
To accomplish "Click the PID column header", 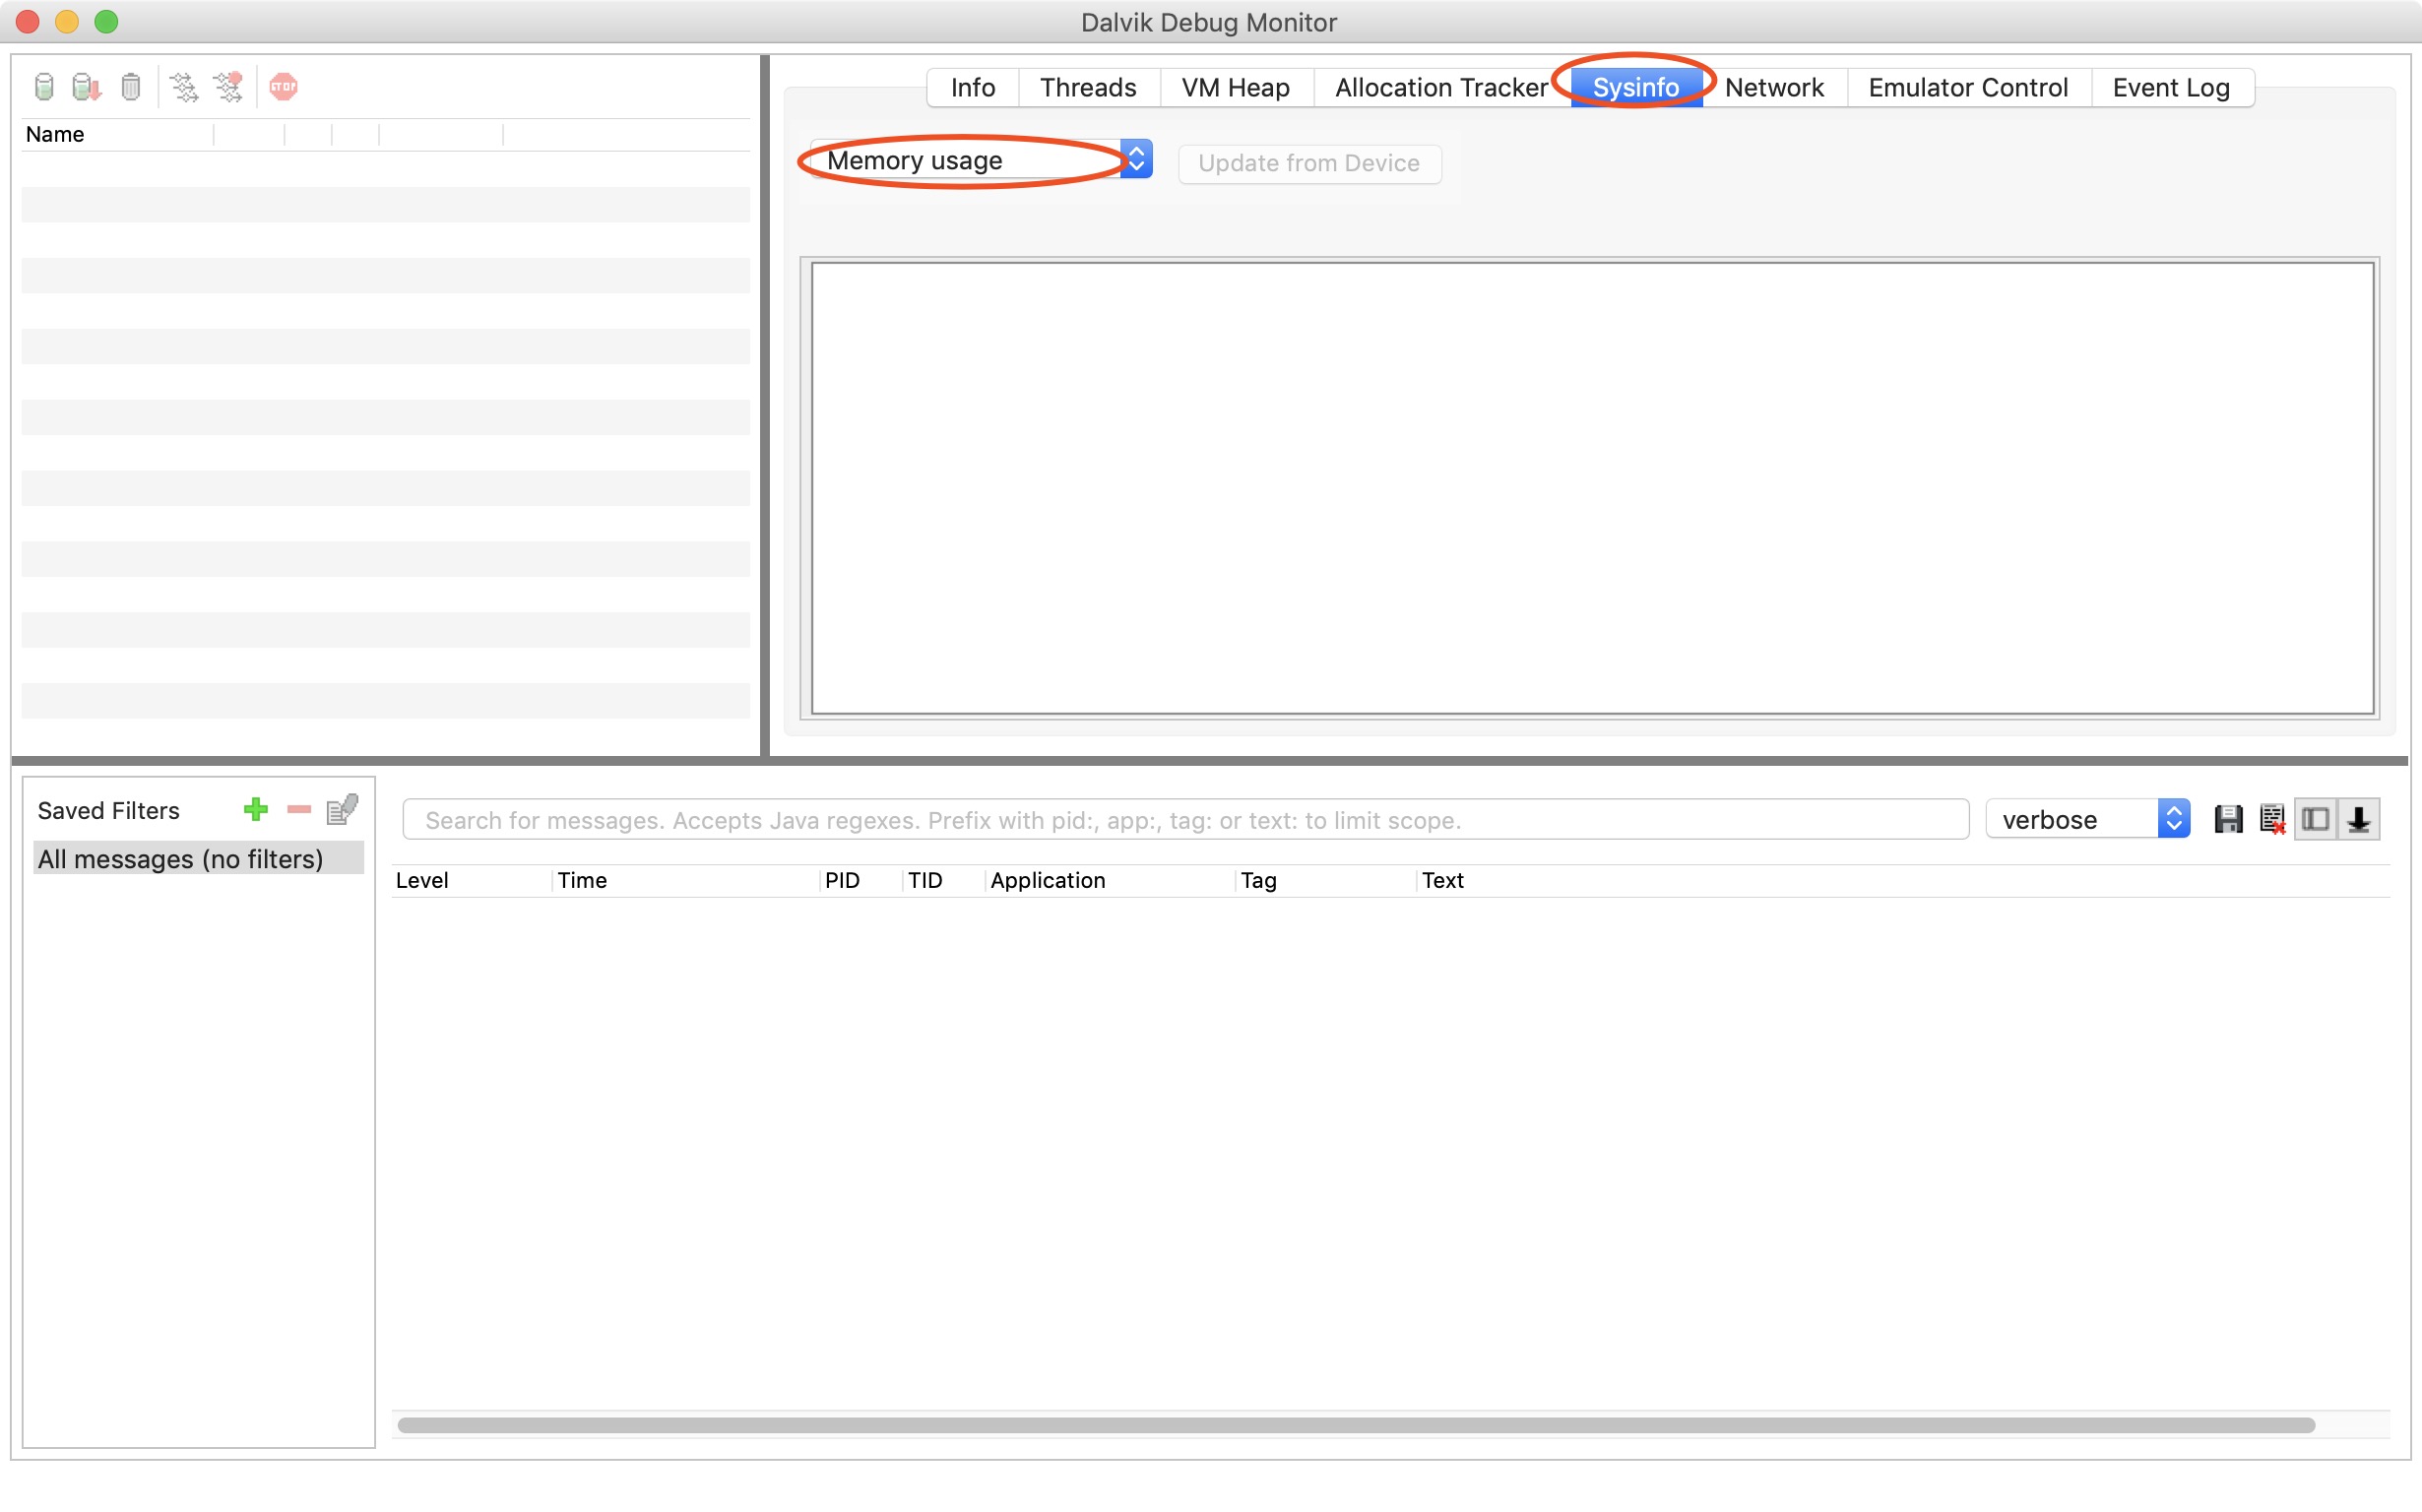I will pyautogui.click(x=861, y=880).
